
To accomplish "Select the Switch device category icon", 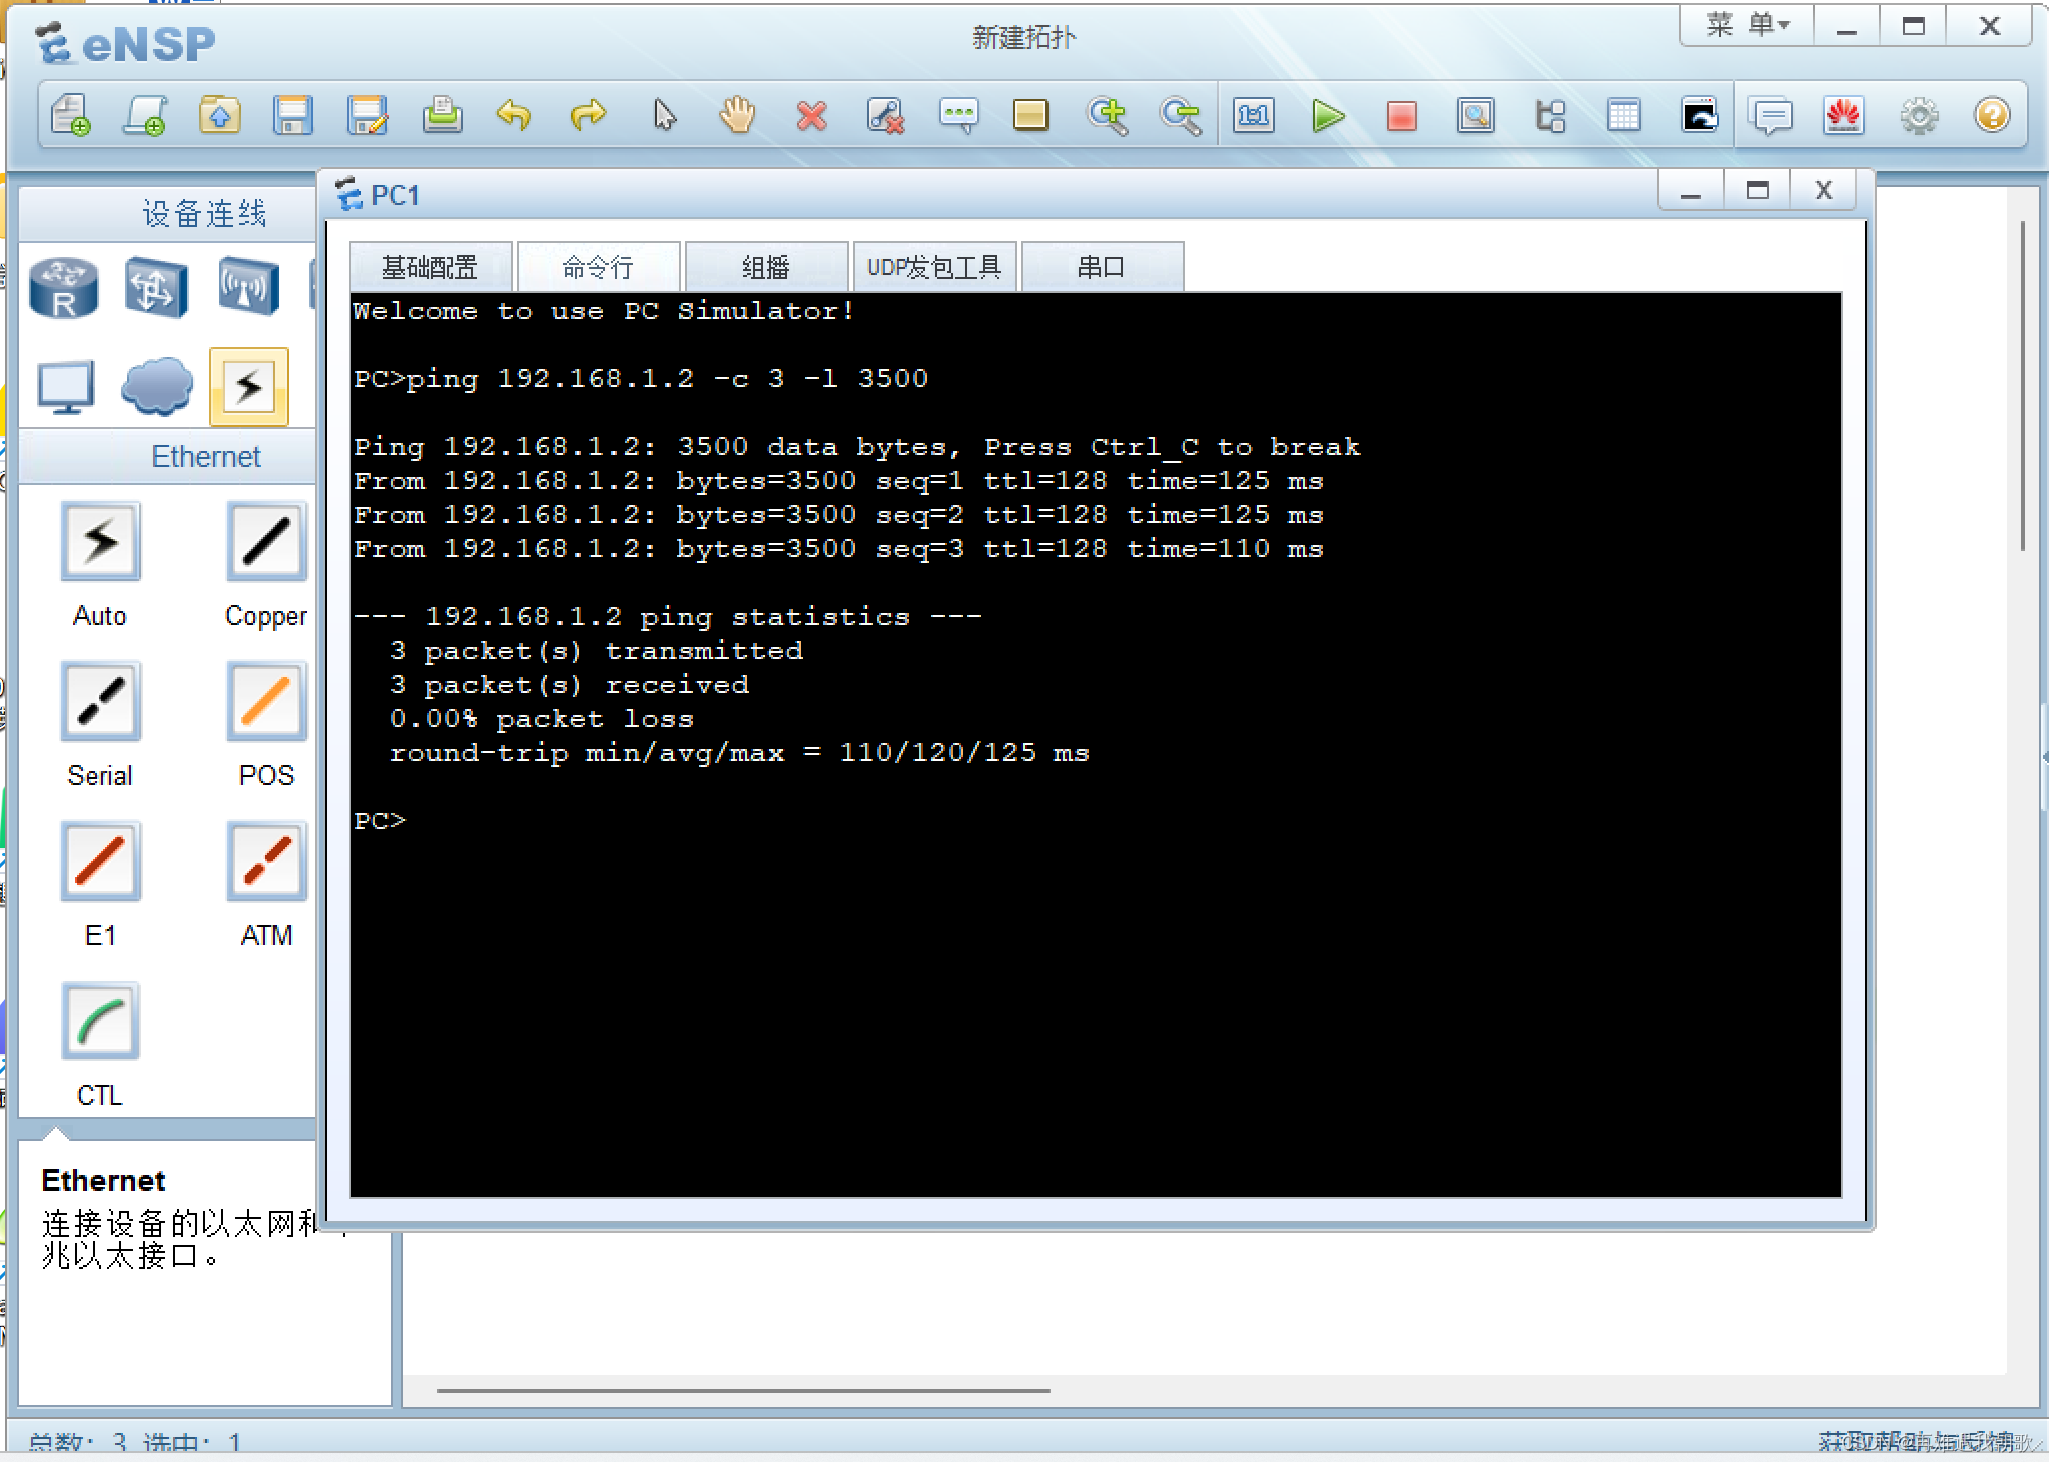I will (x=156, y=288).
